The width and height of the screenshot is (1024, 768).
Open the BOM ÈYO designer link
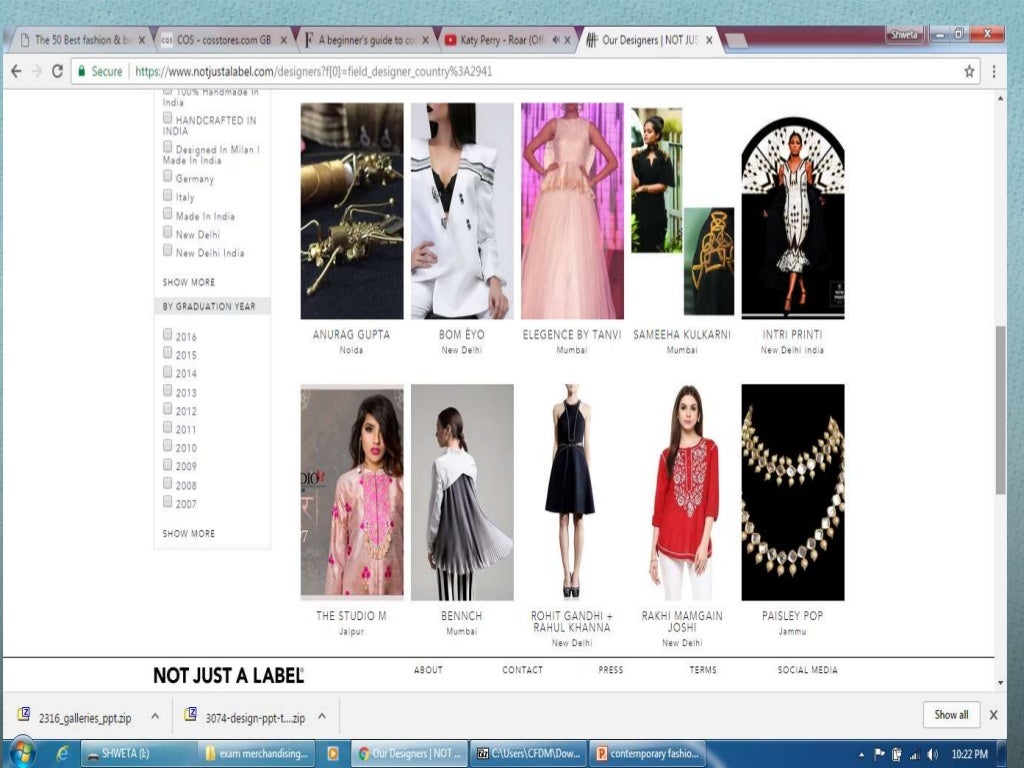(462, 334)
